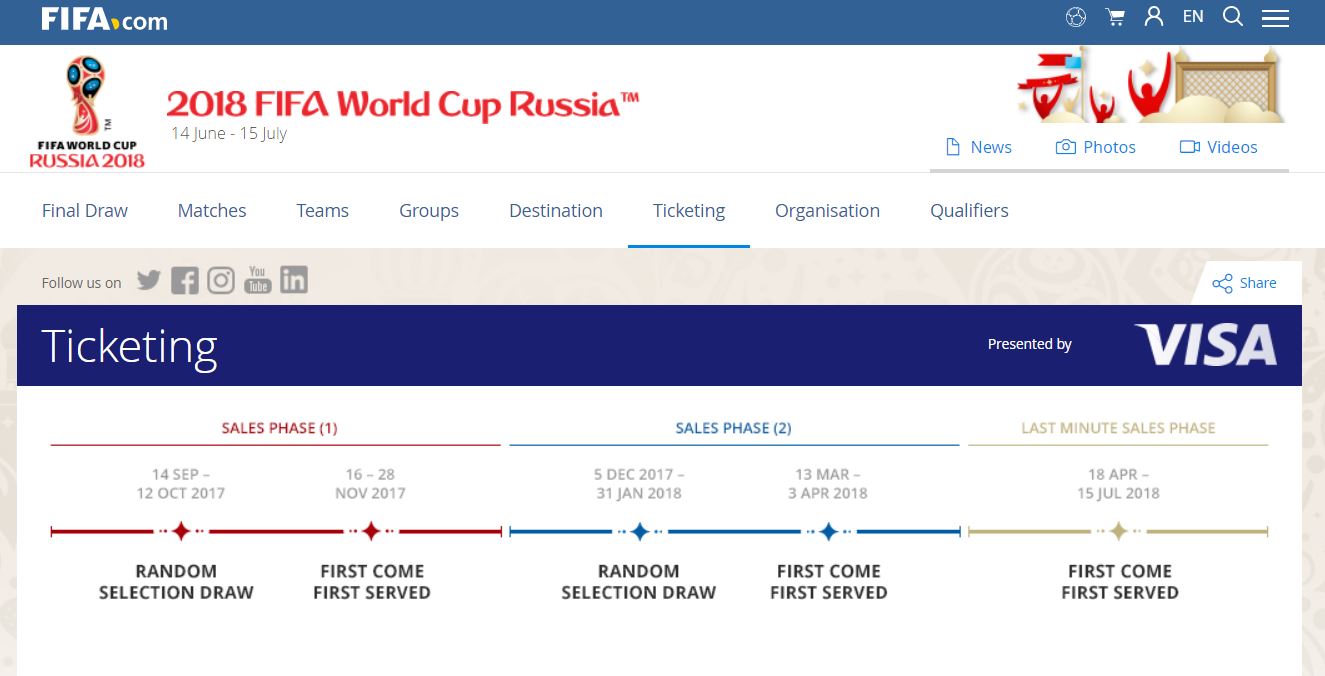Image resolution: width=1325 pixels, height=676 pixels.
Task: Click the Share button
Action: coord(1244,283)
